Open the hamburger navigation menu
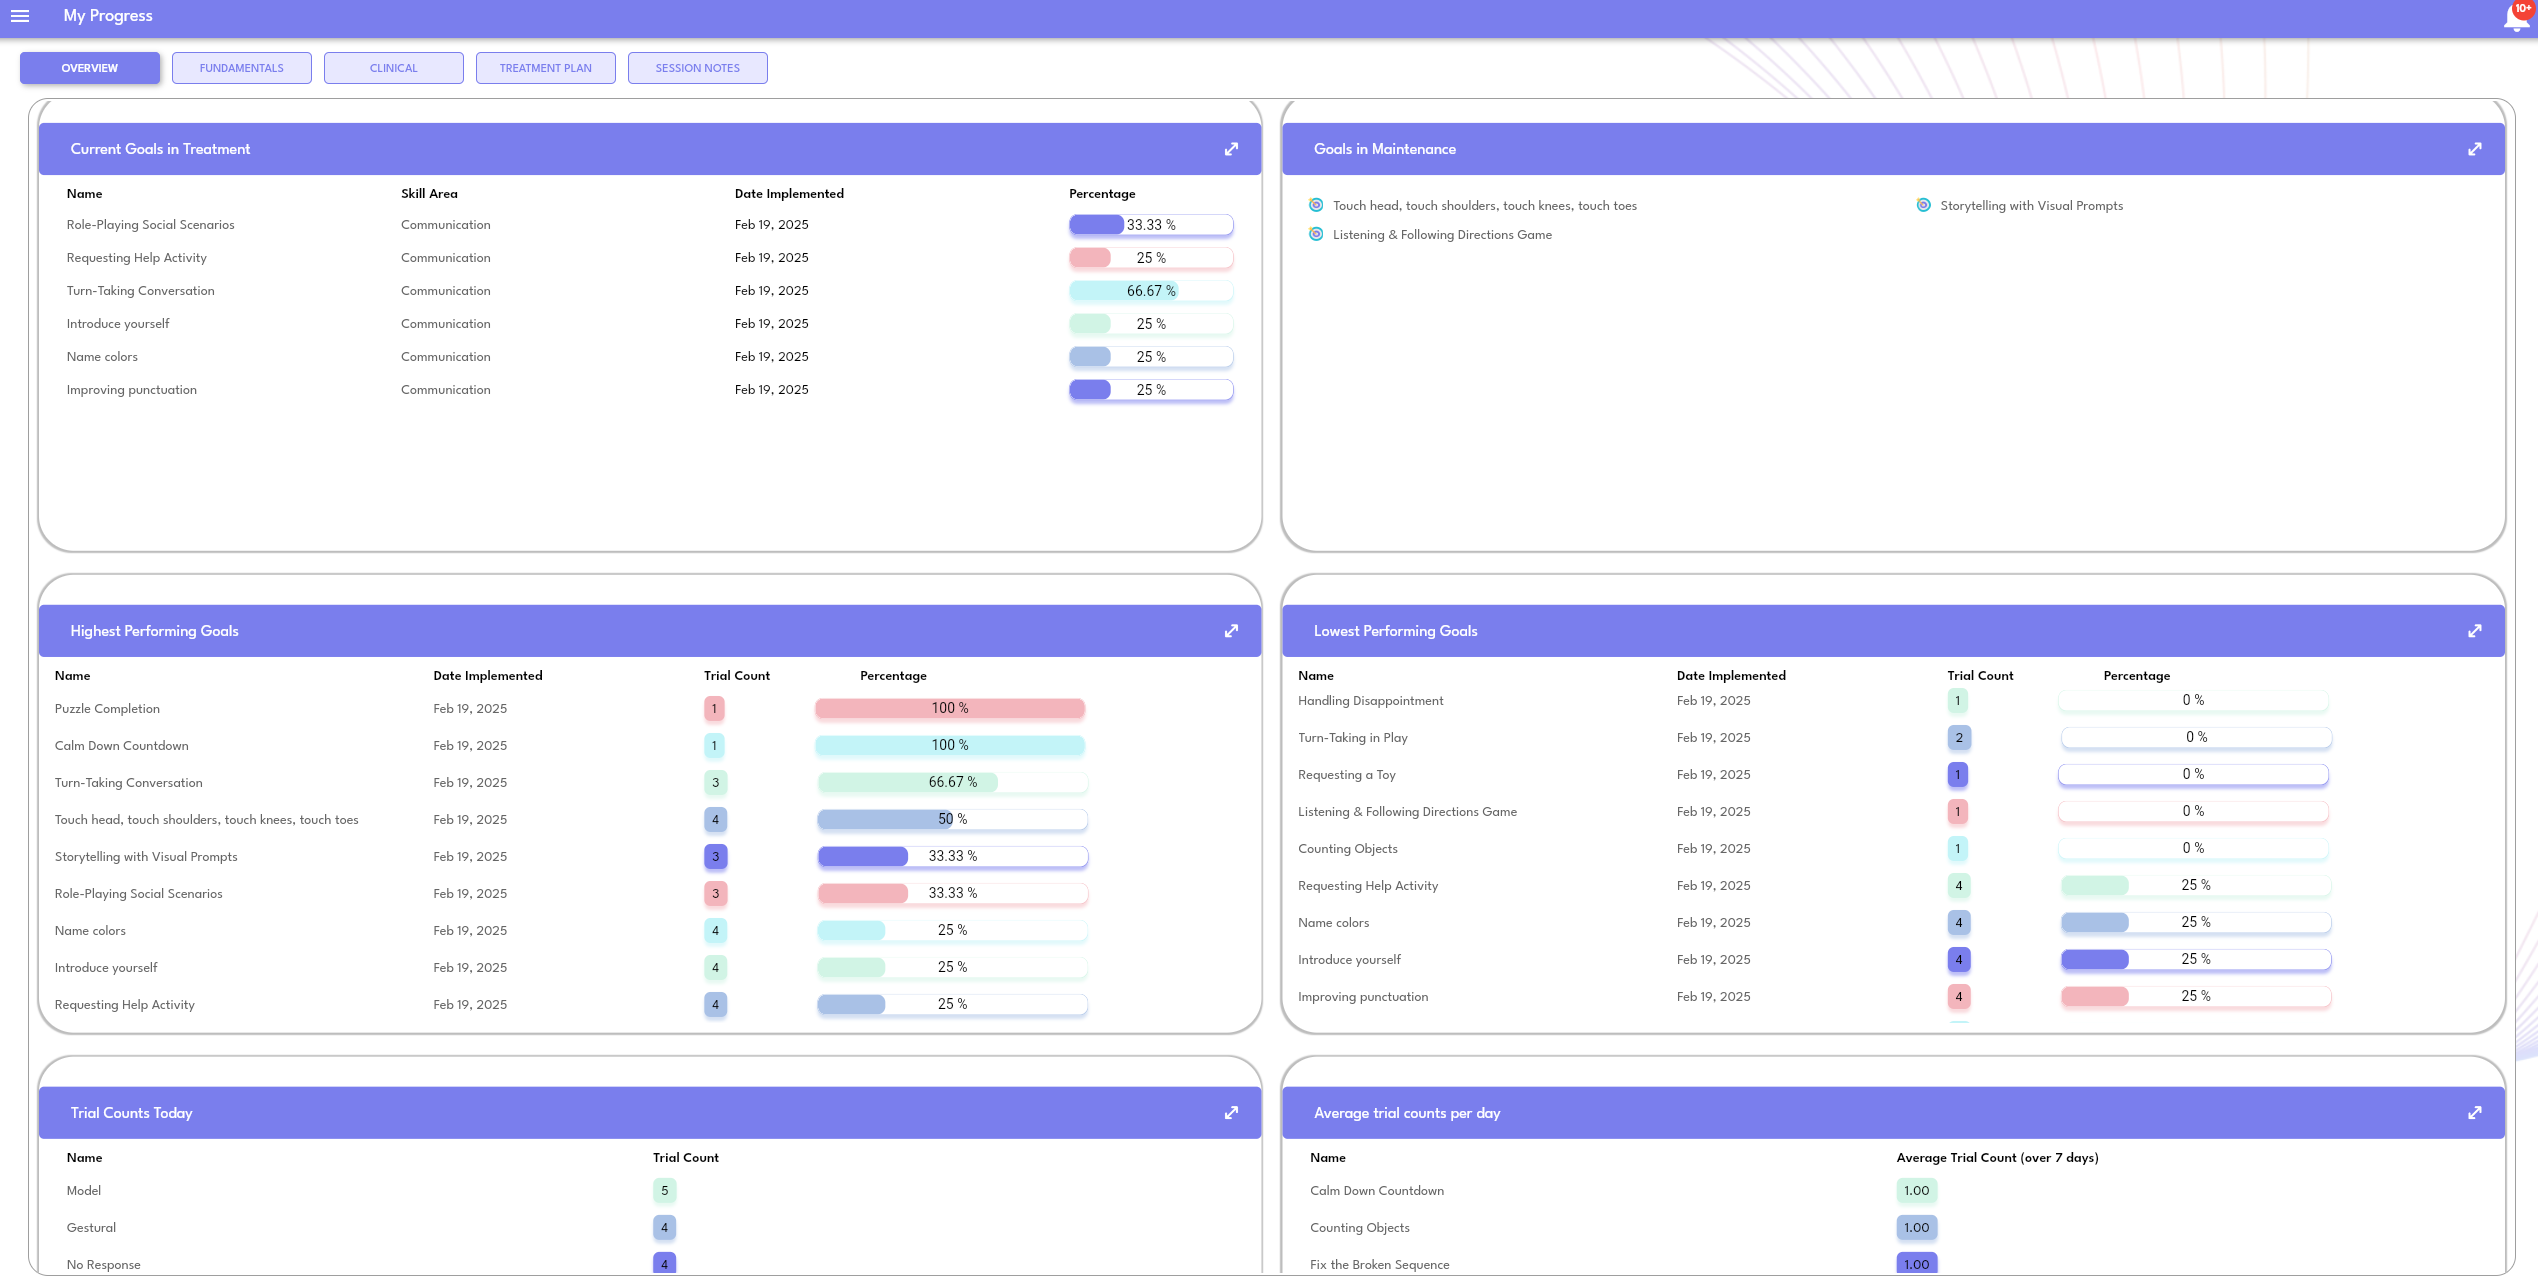The height and width of the screenshot is (1288, 2538). 20,16
